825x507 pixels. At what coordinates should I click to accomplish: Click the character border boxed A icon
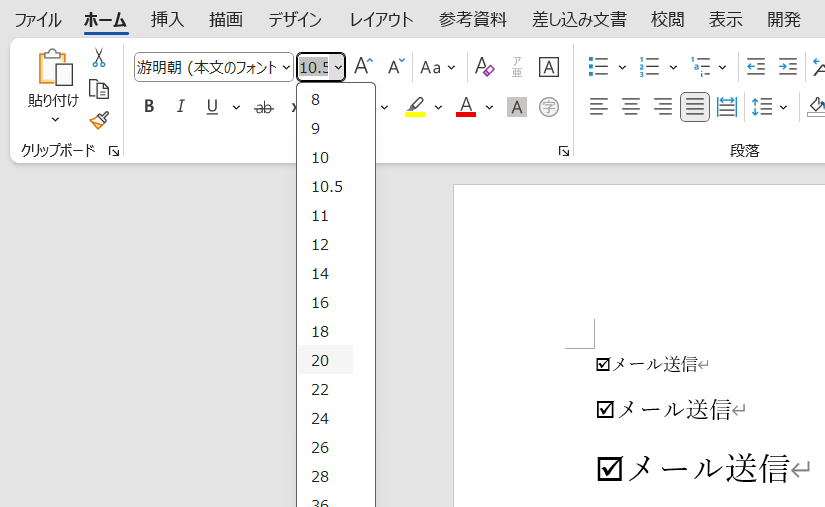point(549,67)
